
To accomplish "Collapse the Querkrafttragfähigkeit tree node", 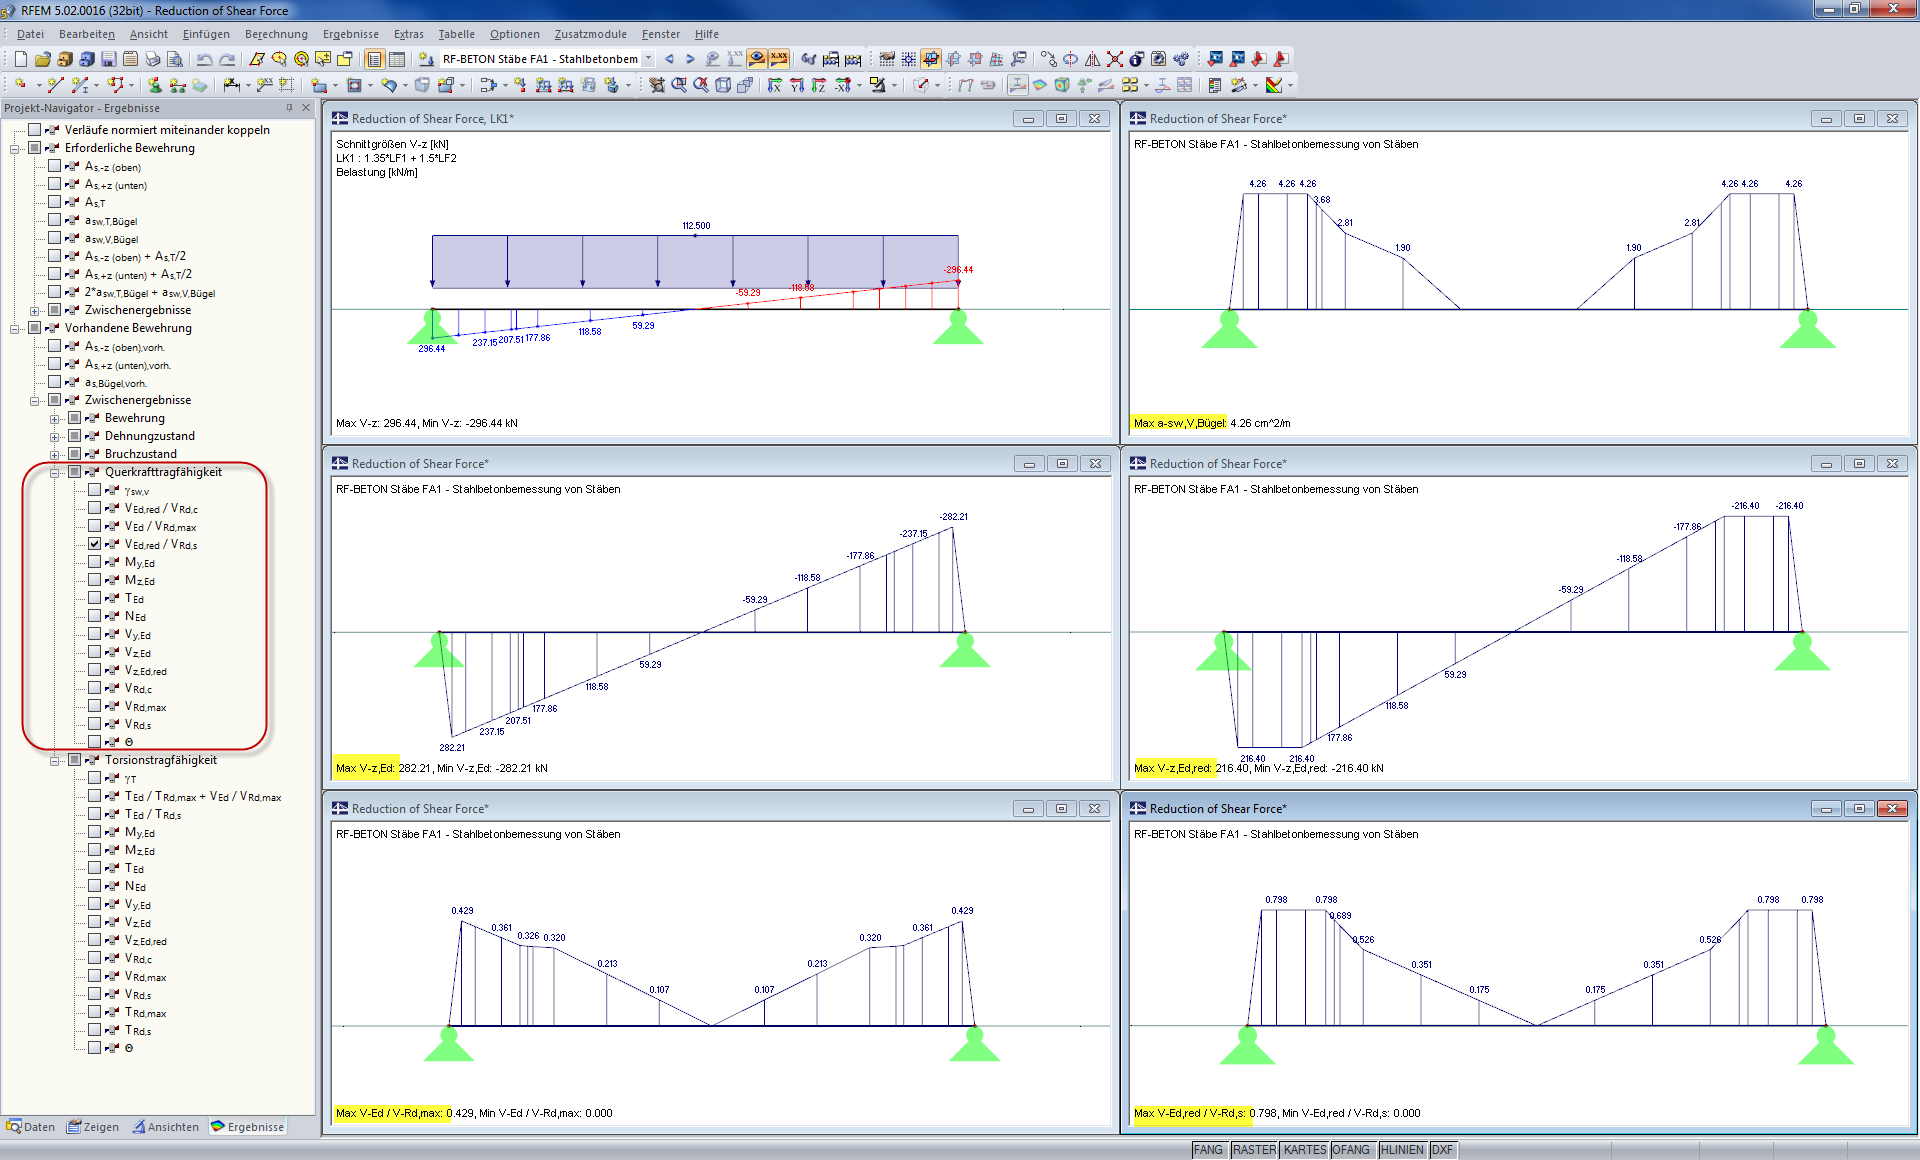I will 55,472.
